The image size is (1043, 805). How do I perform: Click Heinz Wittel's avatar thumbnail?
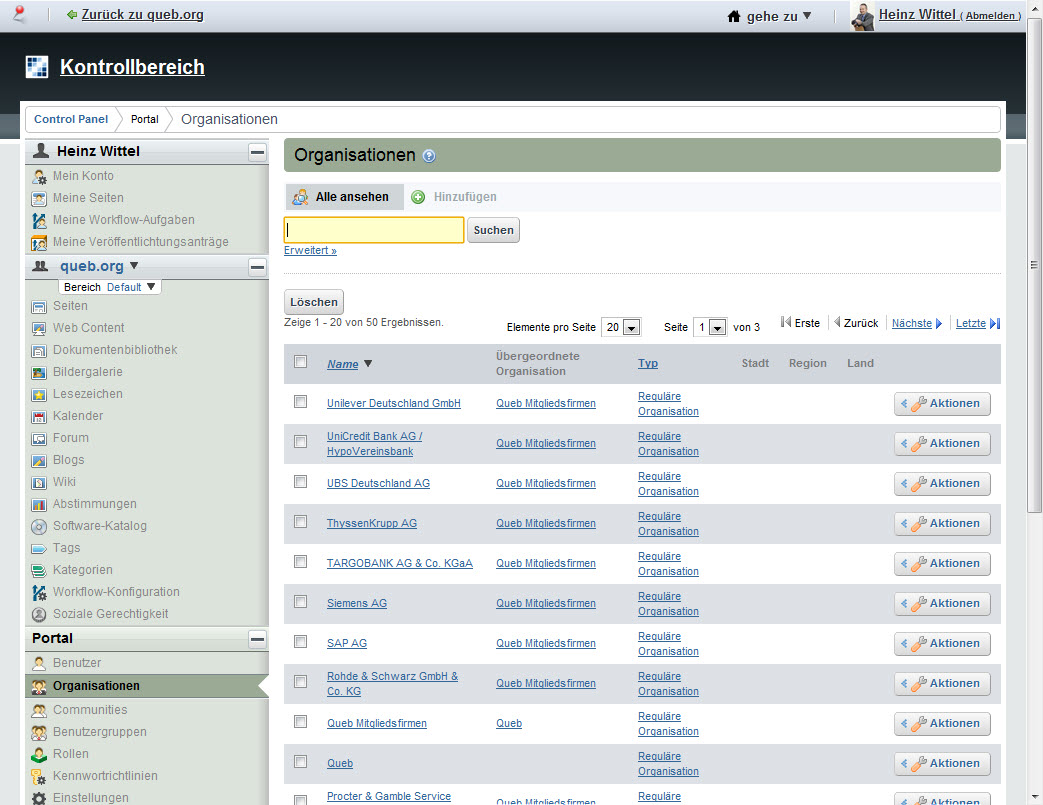862,16
